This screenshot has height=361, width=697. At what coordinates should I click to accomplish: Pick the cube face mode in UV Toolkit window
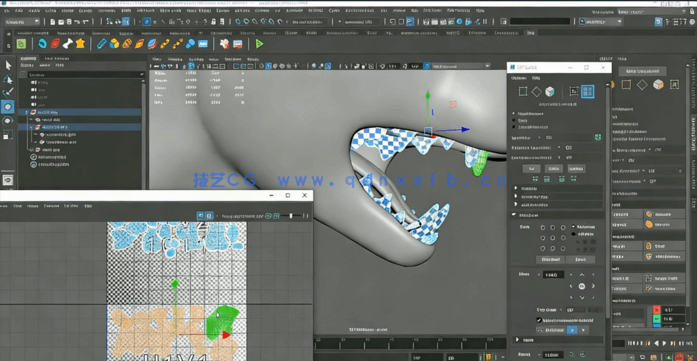pos(550,92)
